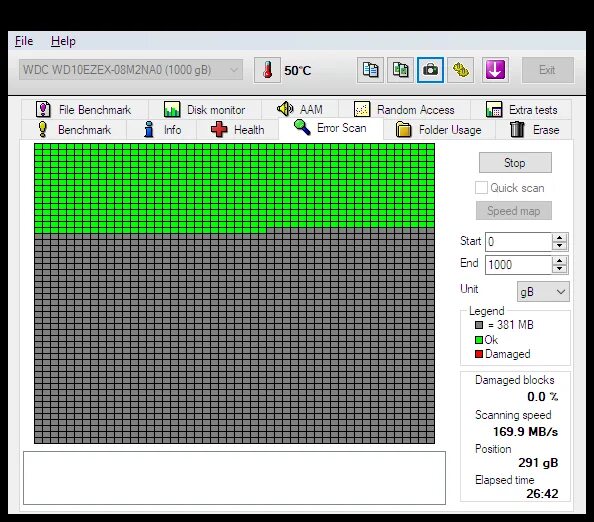The height and width of the screenshot is (522, 594).
Task: Switch to the Random Access tab
Action: click(404, 110)
